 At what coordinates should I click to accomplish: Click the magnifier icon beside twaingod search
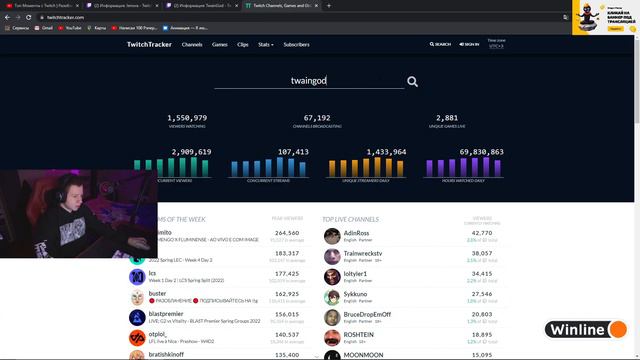[x=412, y=82]
